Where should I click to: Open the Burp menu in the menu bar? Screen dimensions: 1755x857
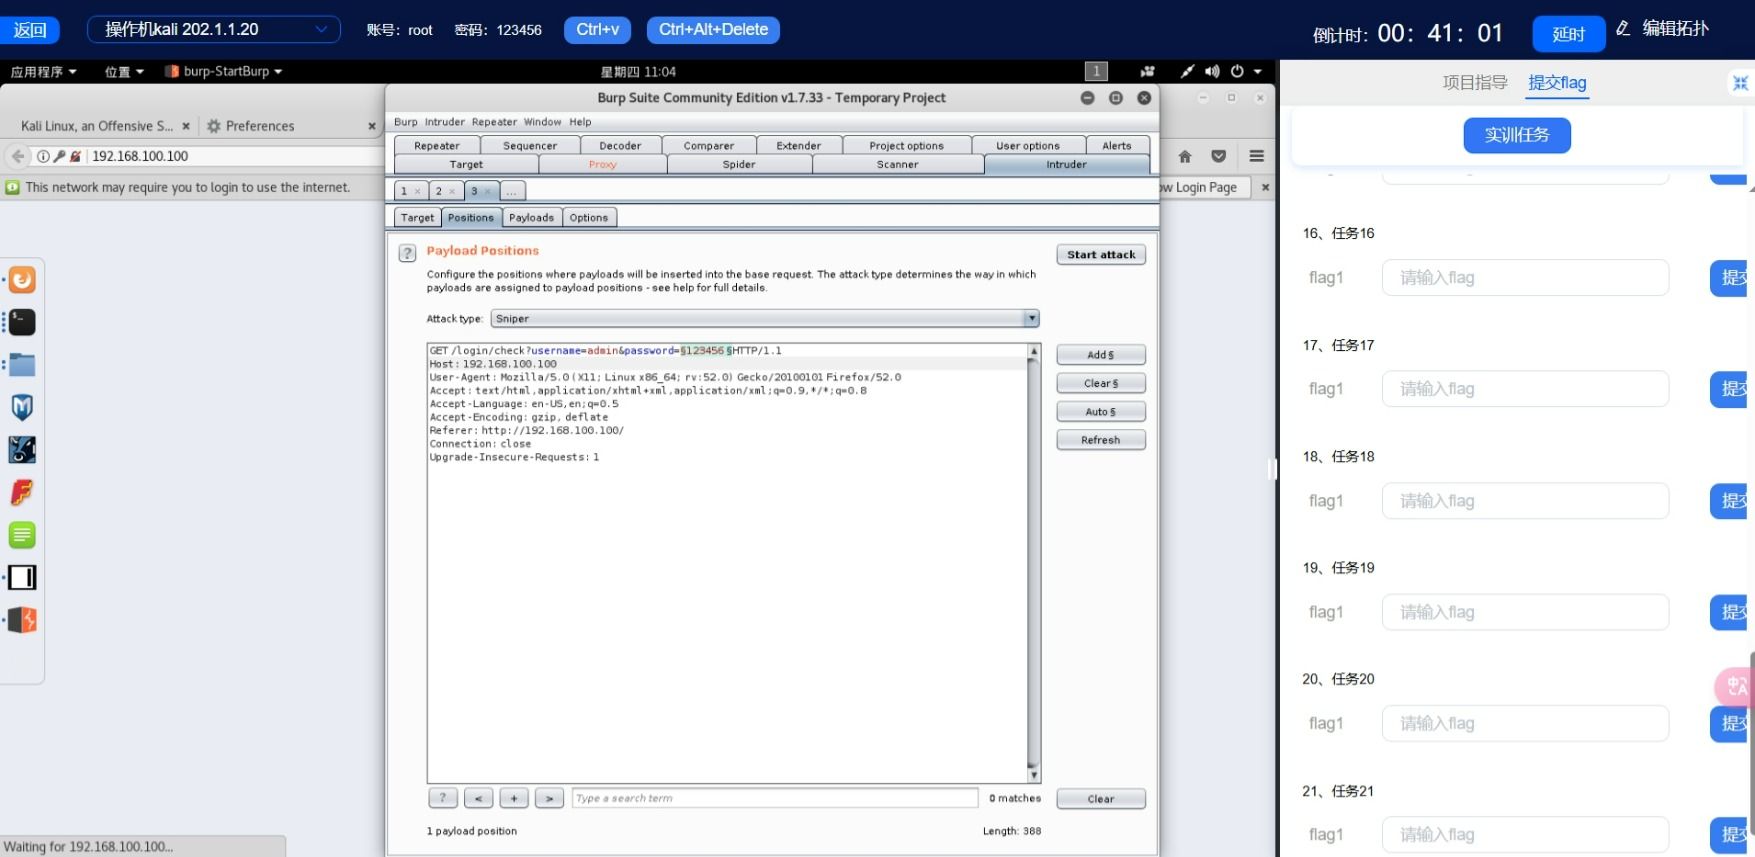pyautogui.click(x=405, y=122)
